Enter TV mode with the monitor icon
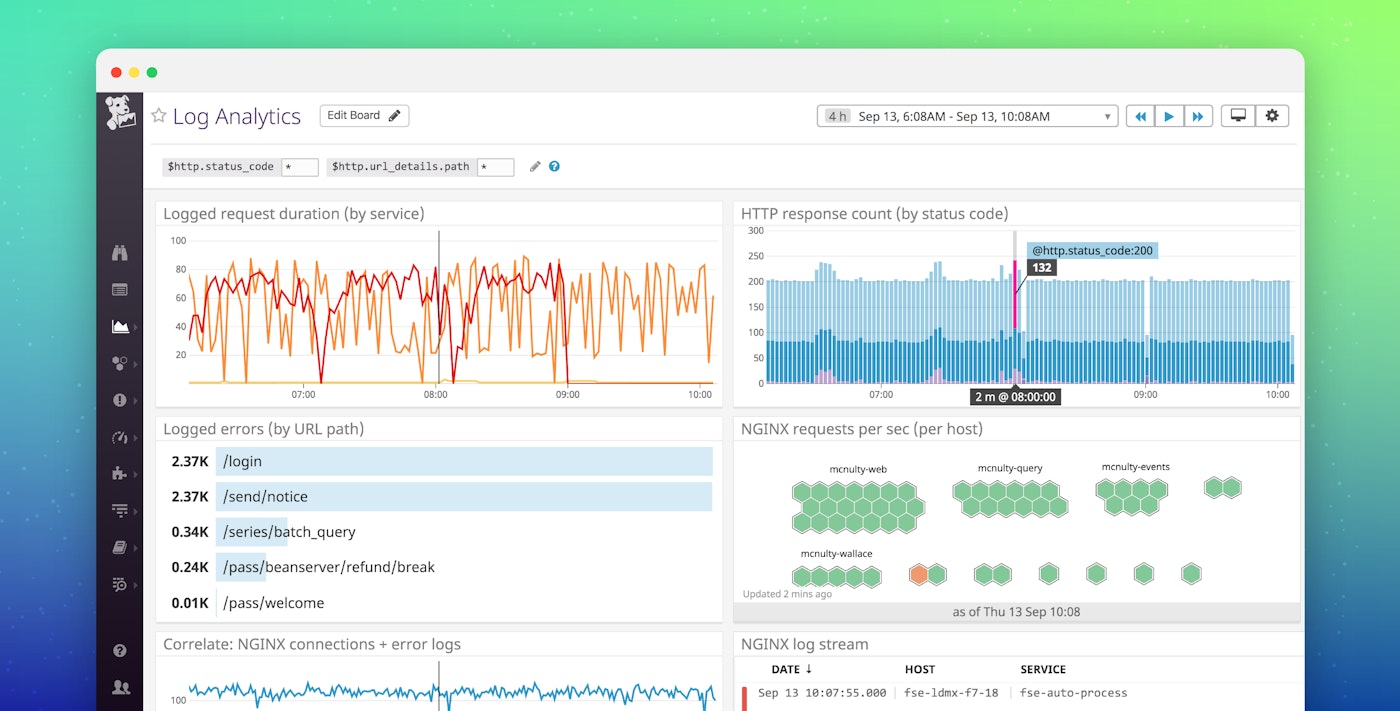1400x711 pixels. [x=1238, y=116]
